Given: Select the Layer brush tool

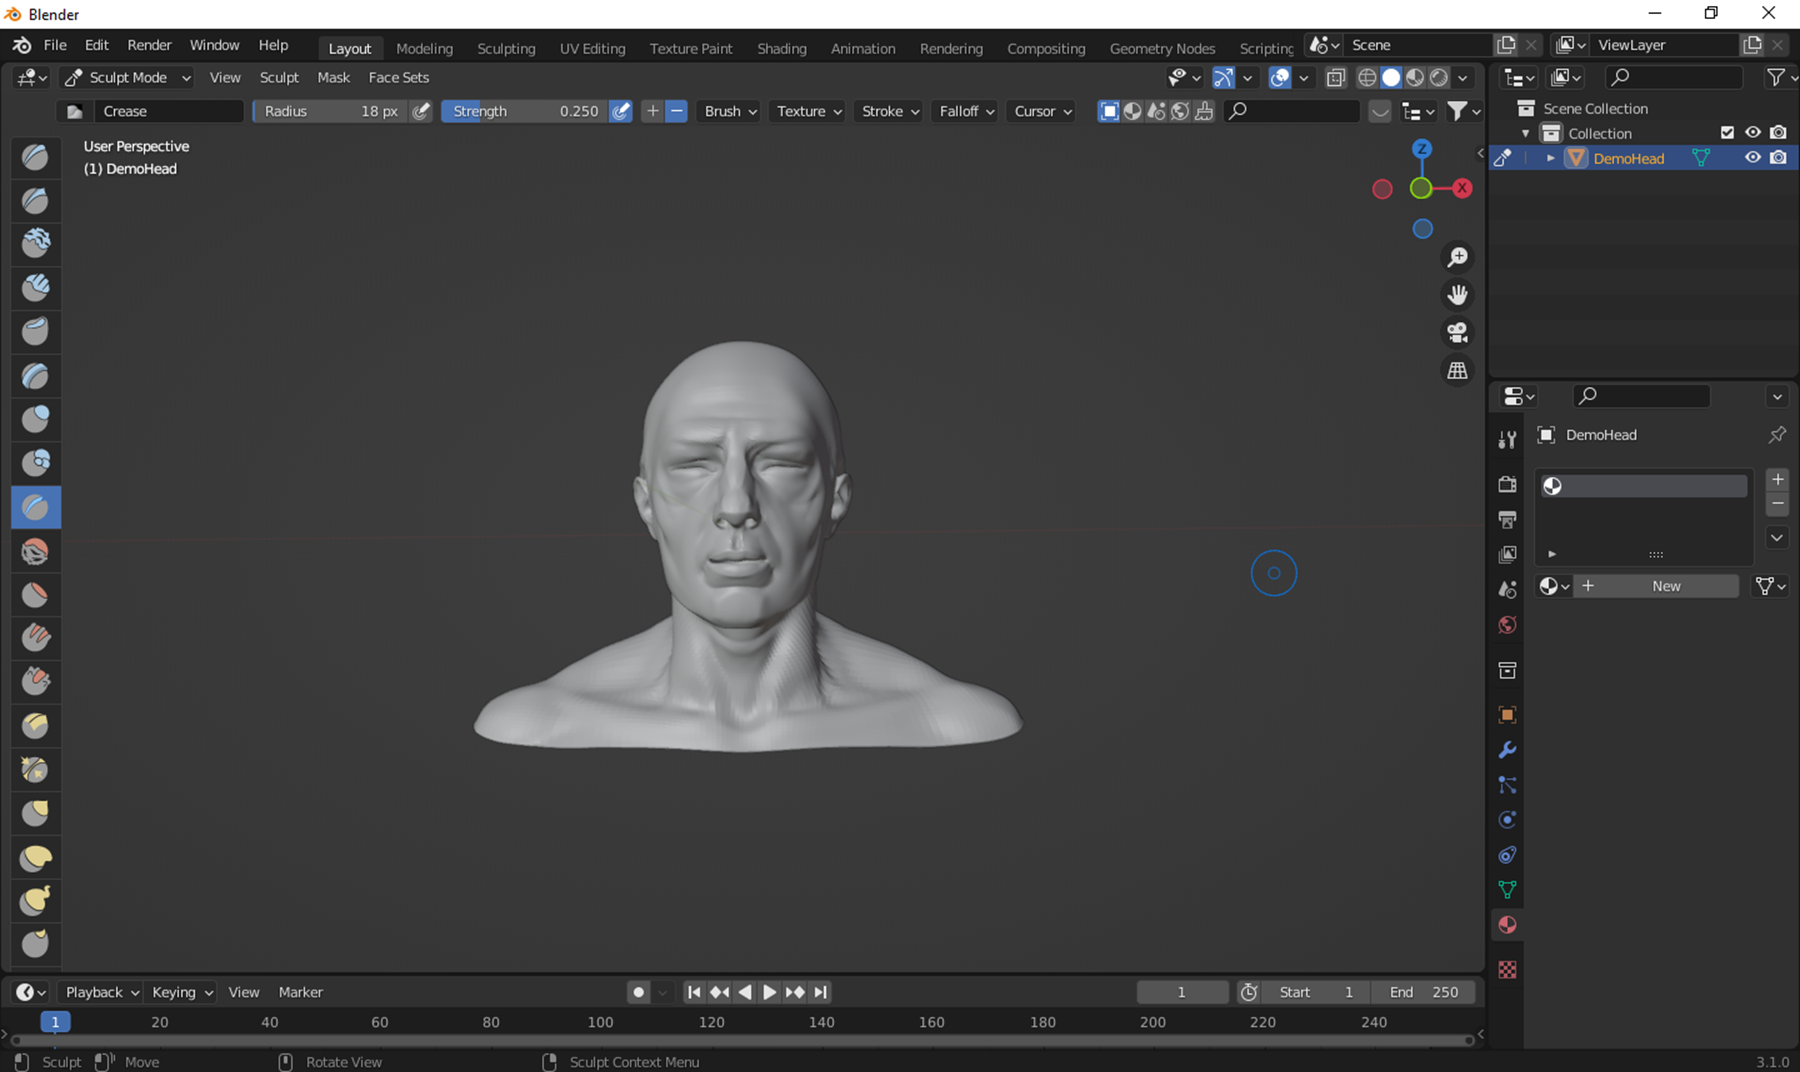Looking at the screenshot, I should (x=36, y=375).
